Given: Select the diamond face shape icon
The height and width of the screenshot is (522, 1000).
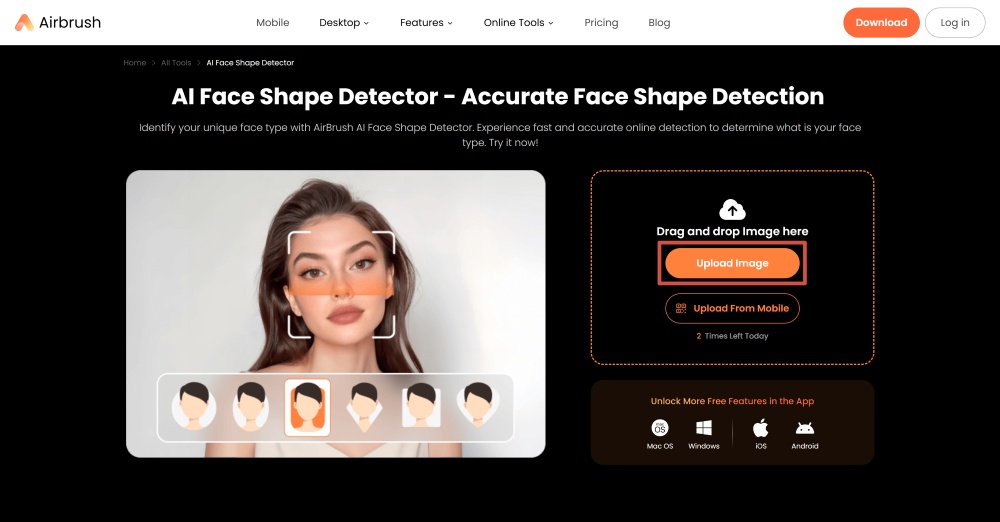Looking at the screenshot, I should point(364,406).
